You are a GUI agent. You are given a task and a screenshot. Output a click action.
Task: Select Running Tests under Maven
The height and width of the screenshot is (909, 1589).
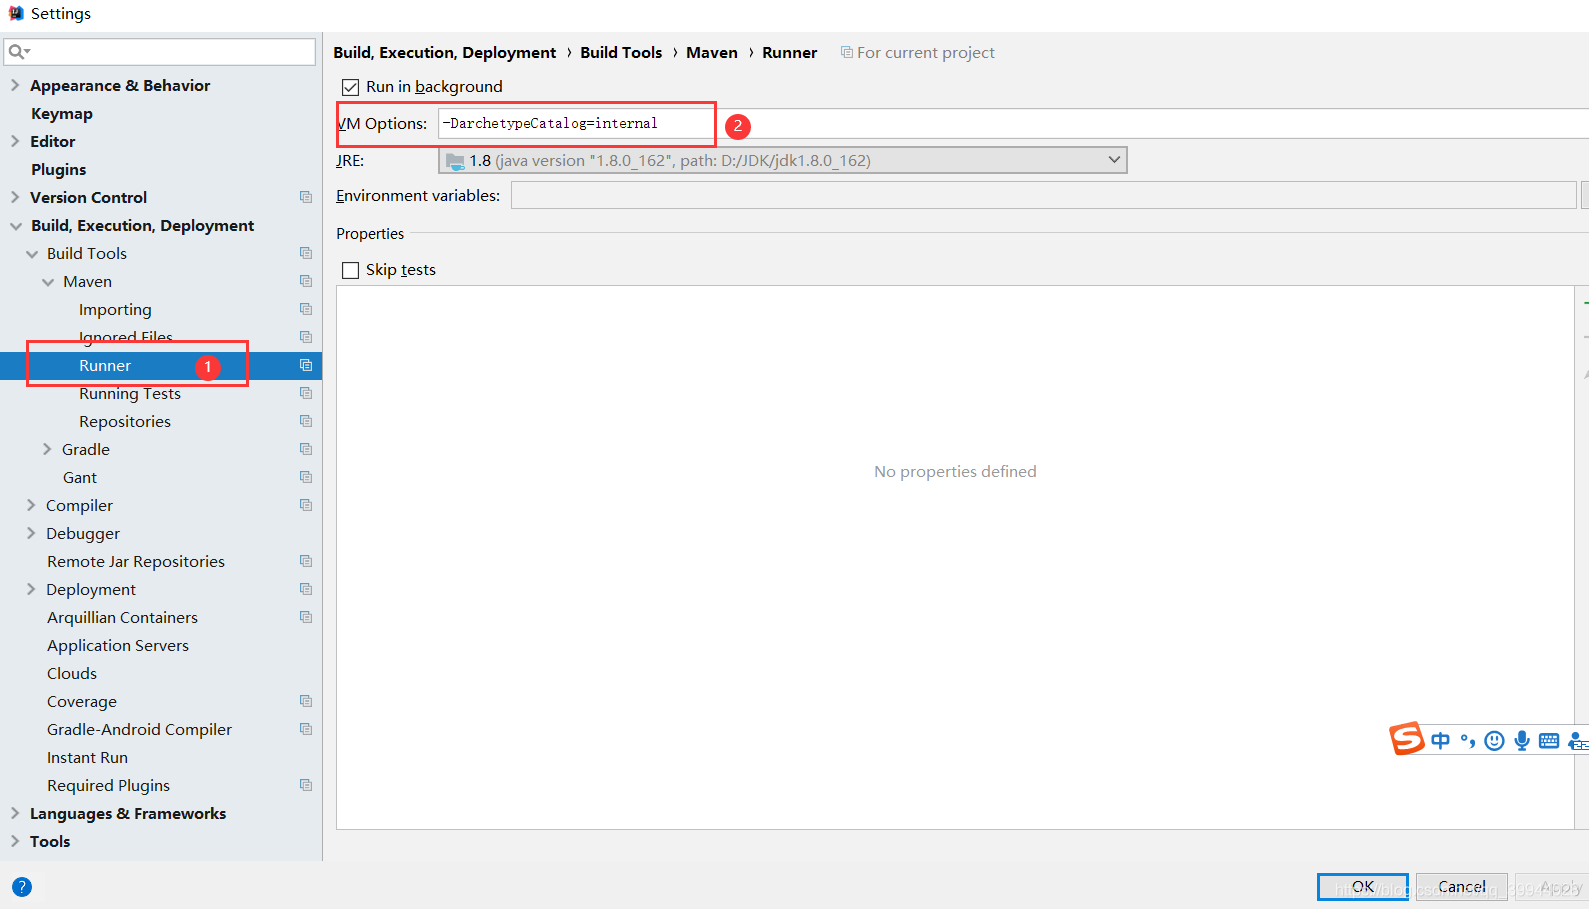pyautogui.click(x=130, y=394)
